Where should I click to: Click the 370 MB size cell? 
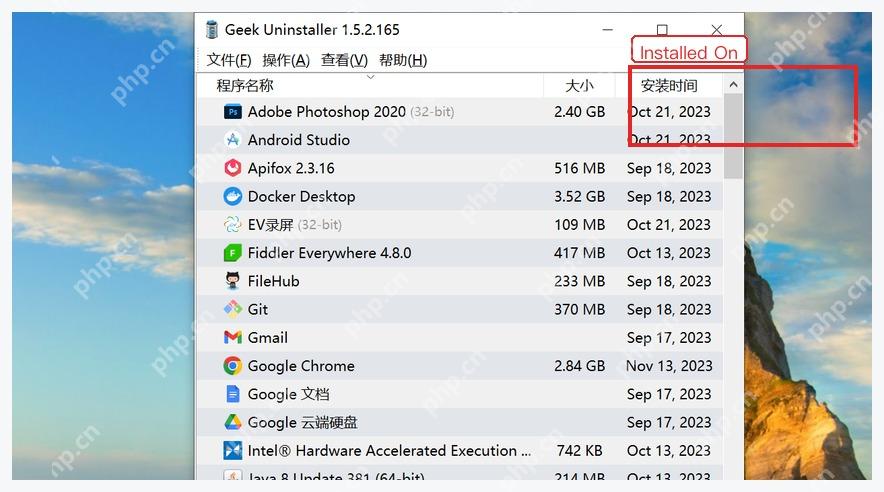point(580,309)
